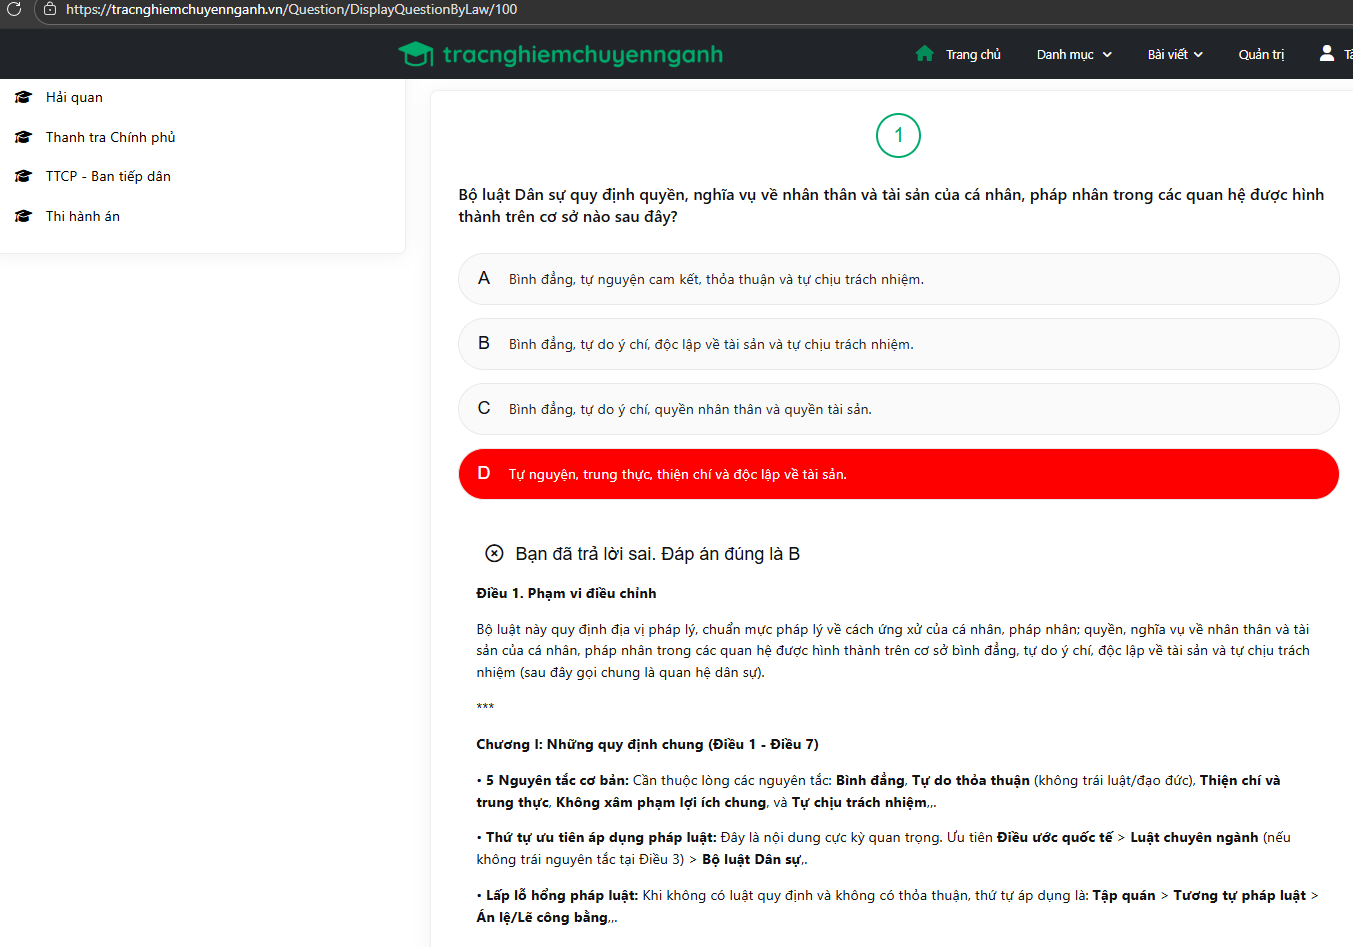
Task: Click the browser reload icon
Action: point(14,9)
